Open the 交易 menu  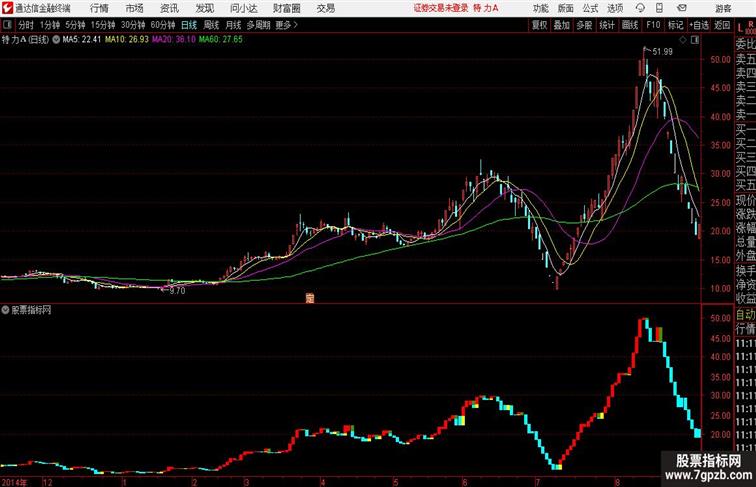click(325, 8)
